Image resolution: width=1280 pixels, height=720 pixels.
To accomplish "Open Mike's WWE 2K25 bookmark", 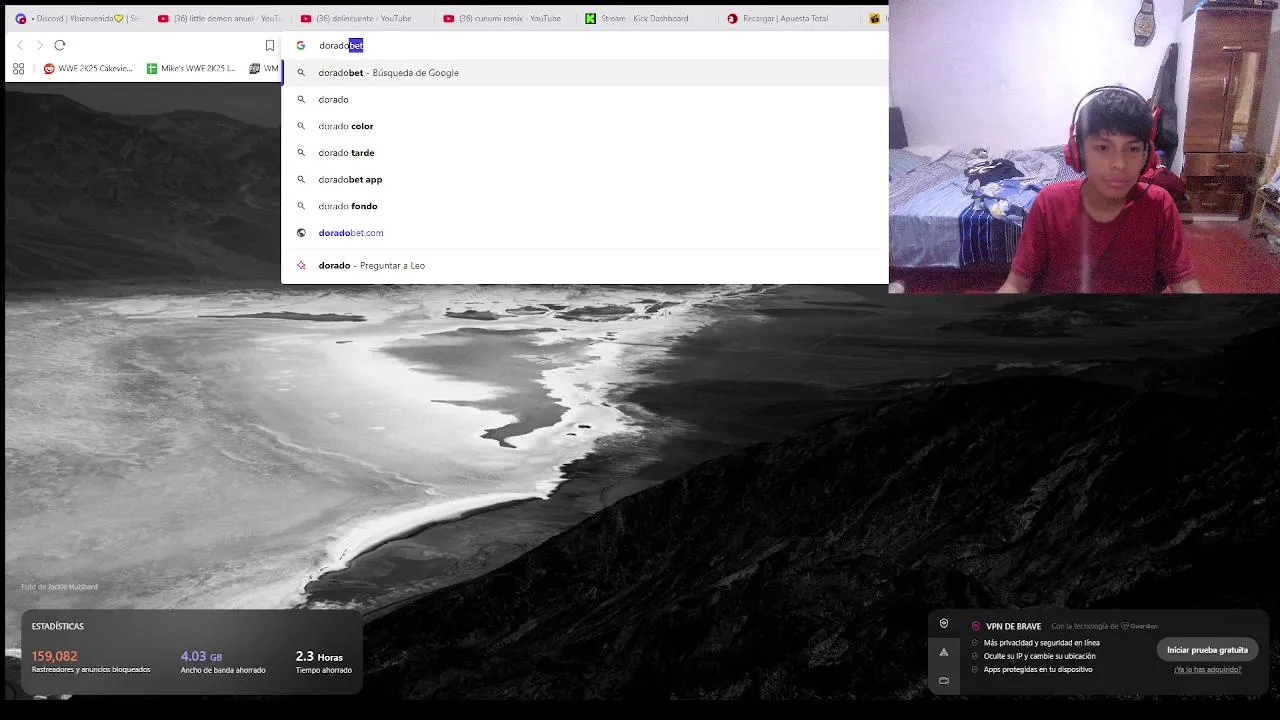I will (x=191, y=69).
